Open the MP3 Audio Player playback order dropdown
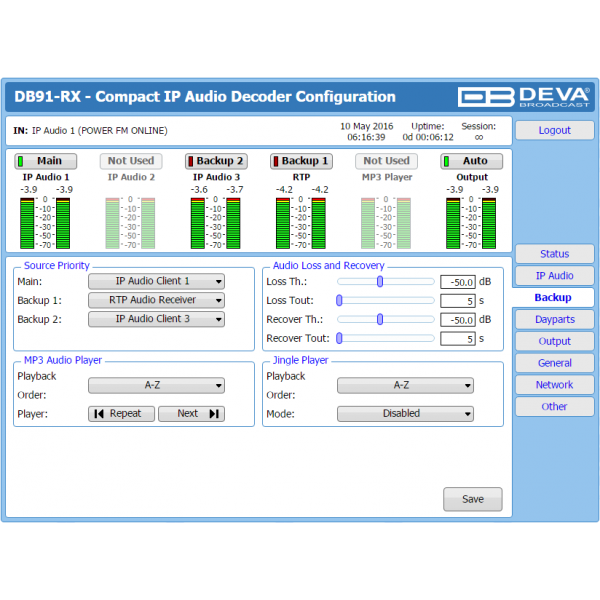600x600 pixels. pos(156,385)
